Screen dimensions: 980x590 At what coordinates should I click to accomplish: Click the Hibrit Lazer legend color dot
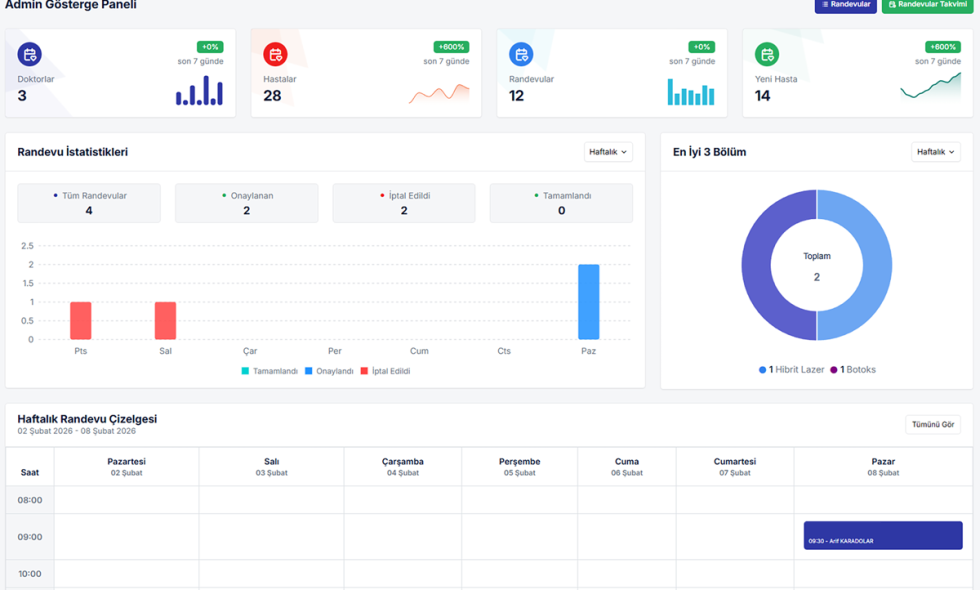(762, 370)
